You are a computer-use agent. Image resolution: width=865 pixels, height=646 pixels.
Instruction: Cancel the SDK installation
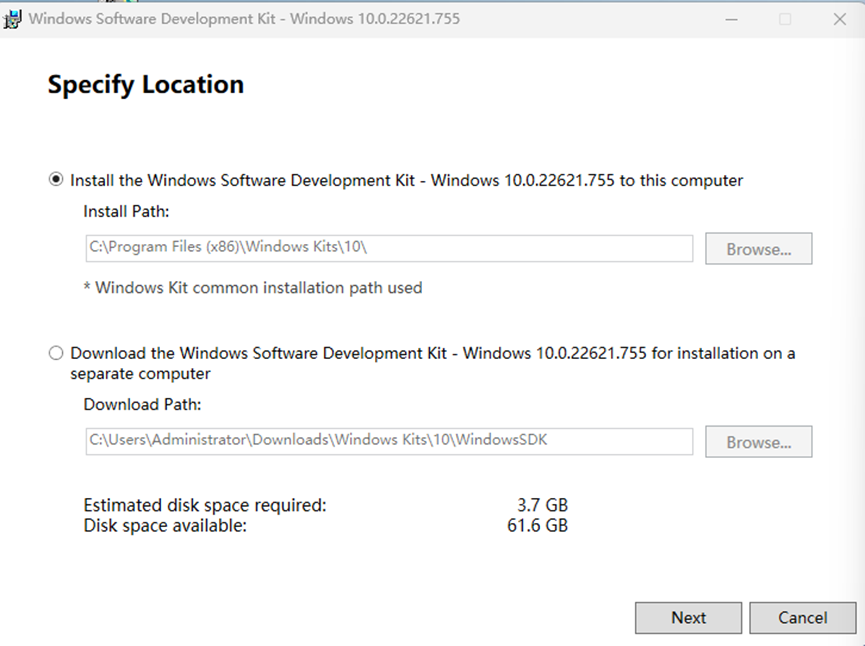click(x=803, y=618)
